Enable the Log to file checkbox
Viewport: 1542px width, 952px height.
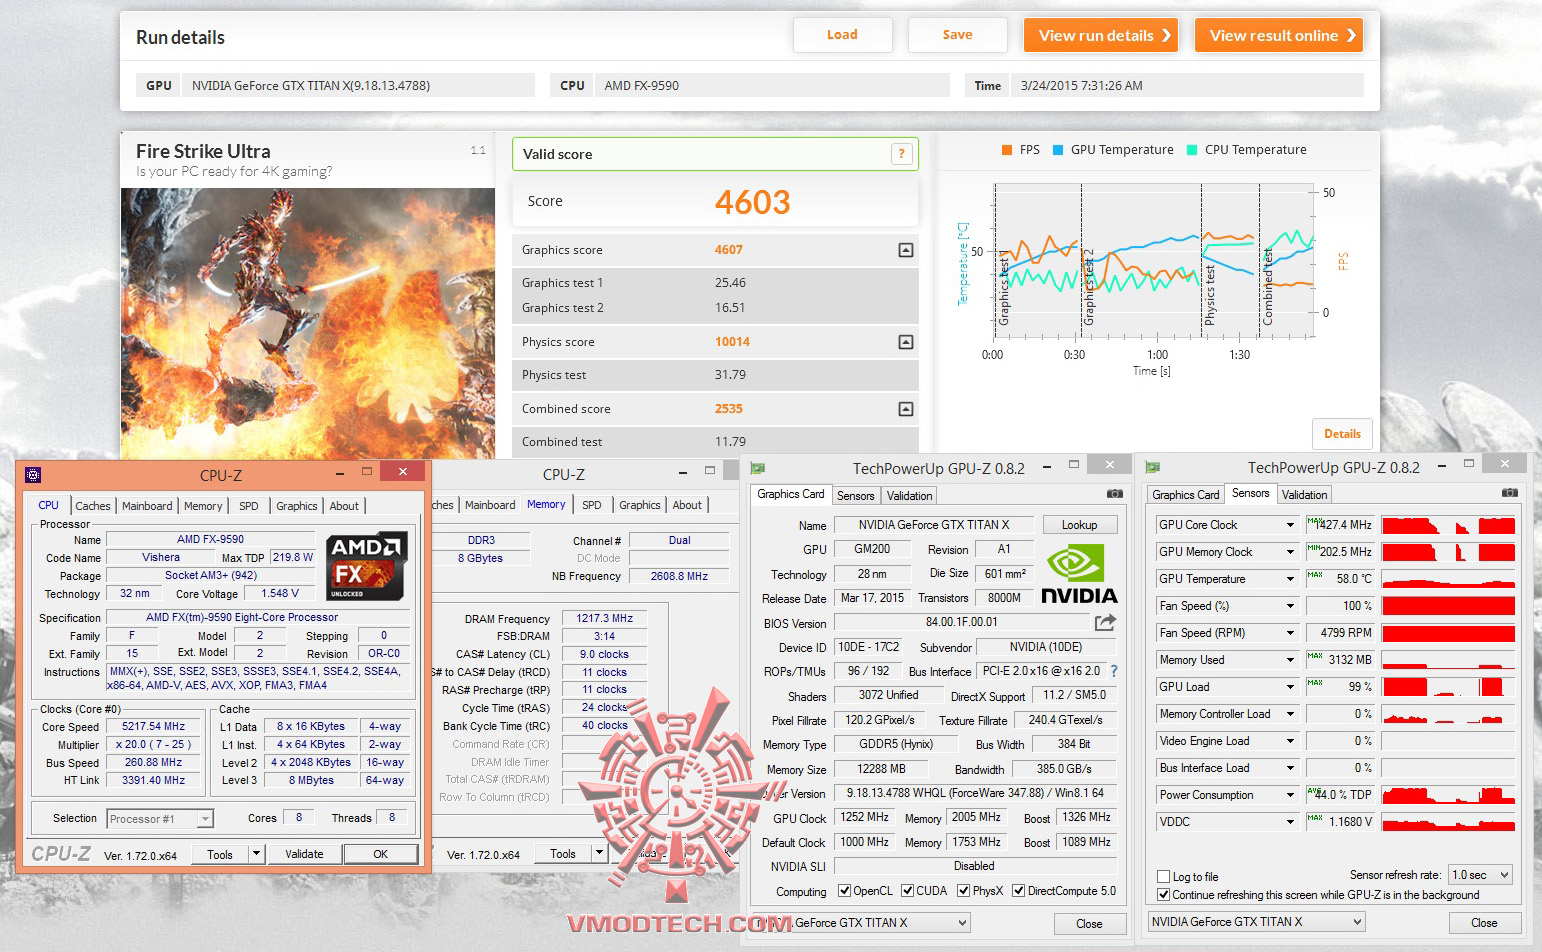point(1164,877)
